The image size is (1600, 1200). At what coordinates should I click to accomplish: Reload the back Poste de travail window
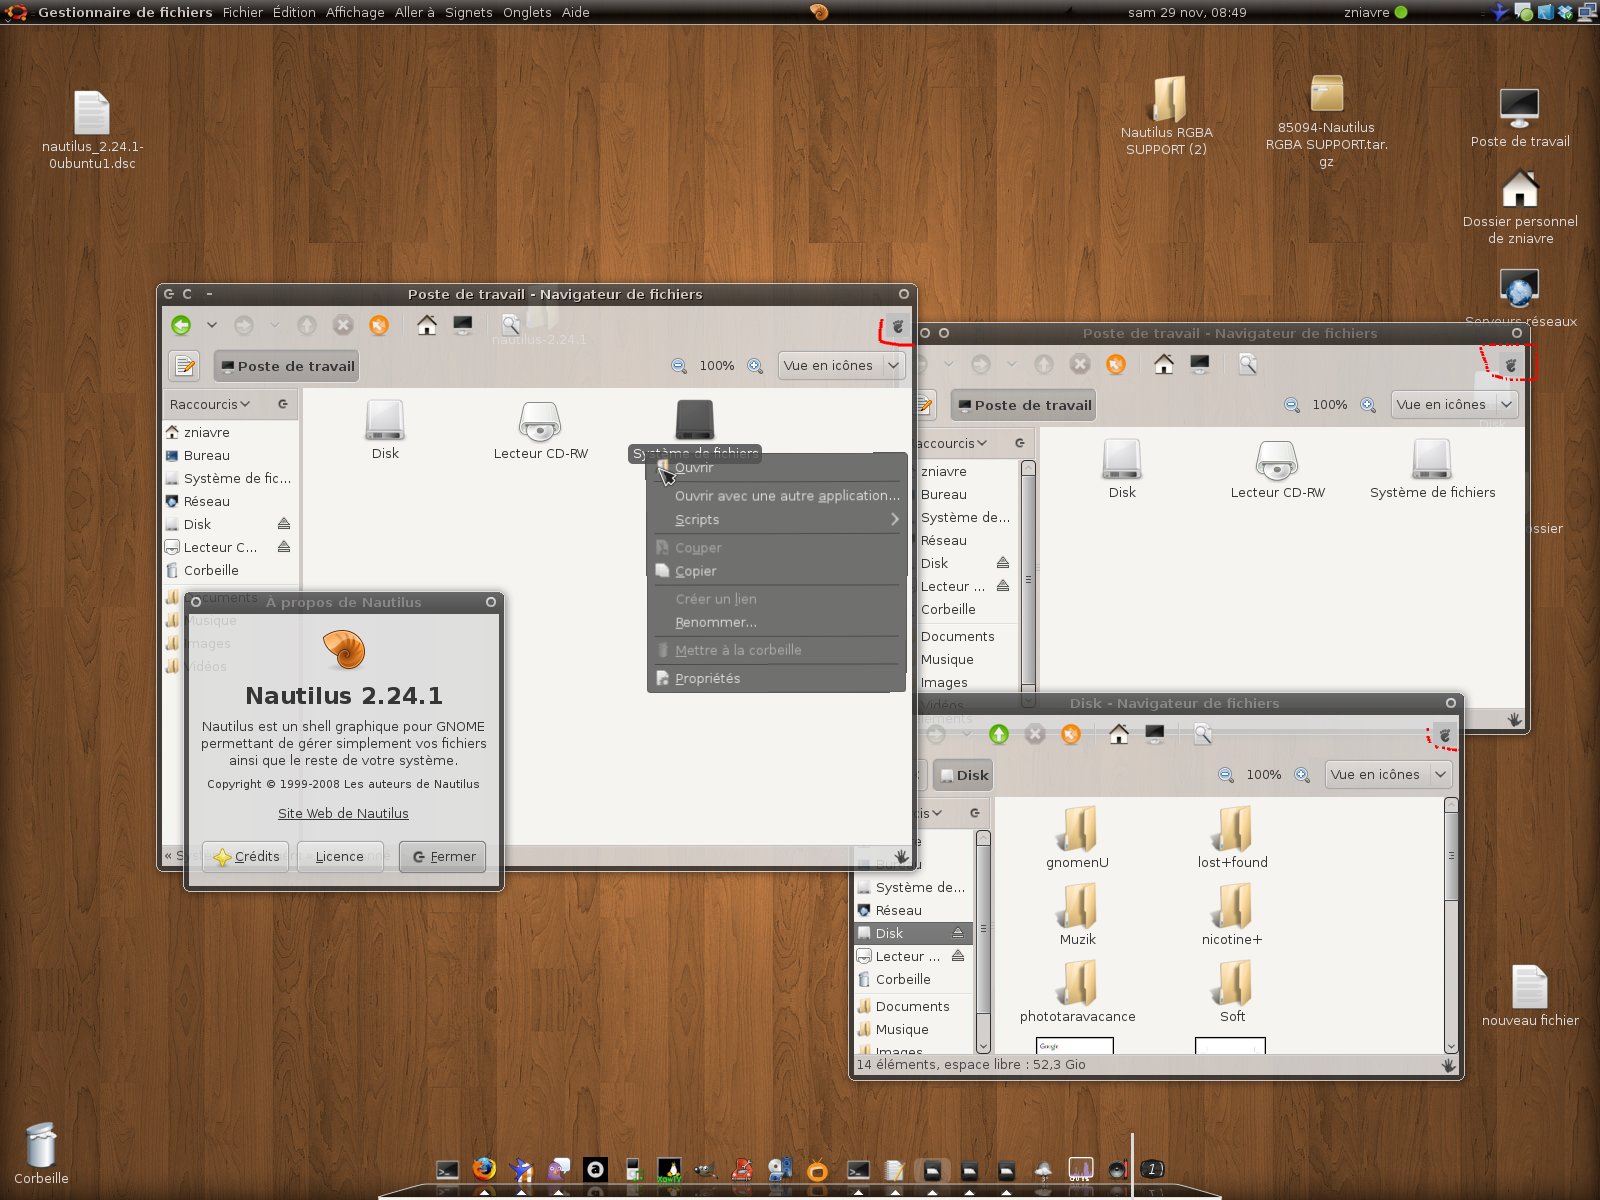1116,364
